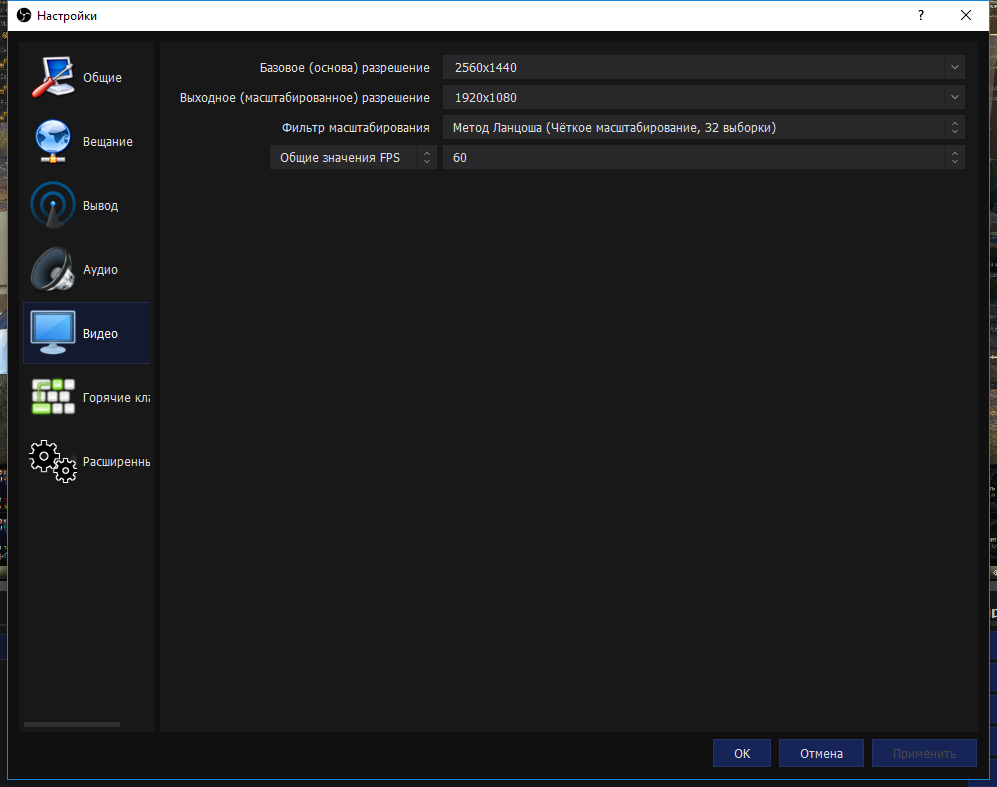Expand the scaling filter Lanczos dropdown

(703, 128)
